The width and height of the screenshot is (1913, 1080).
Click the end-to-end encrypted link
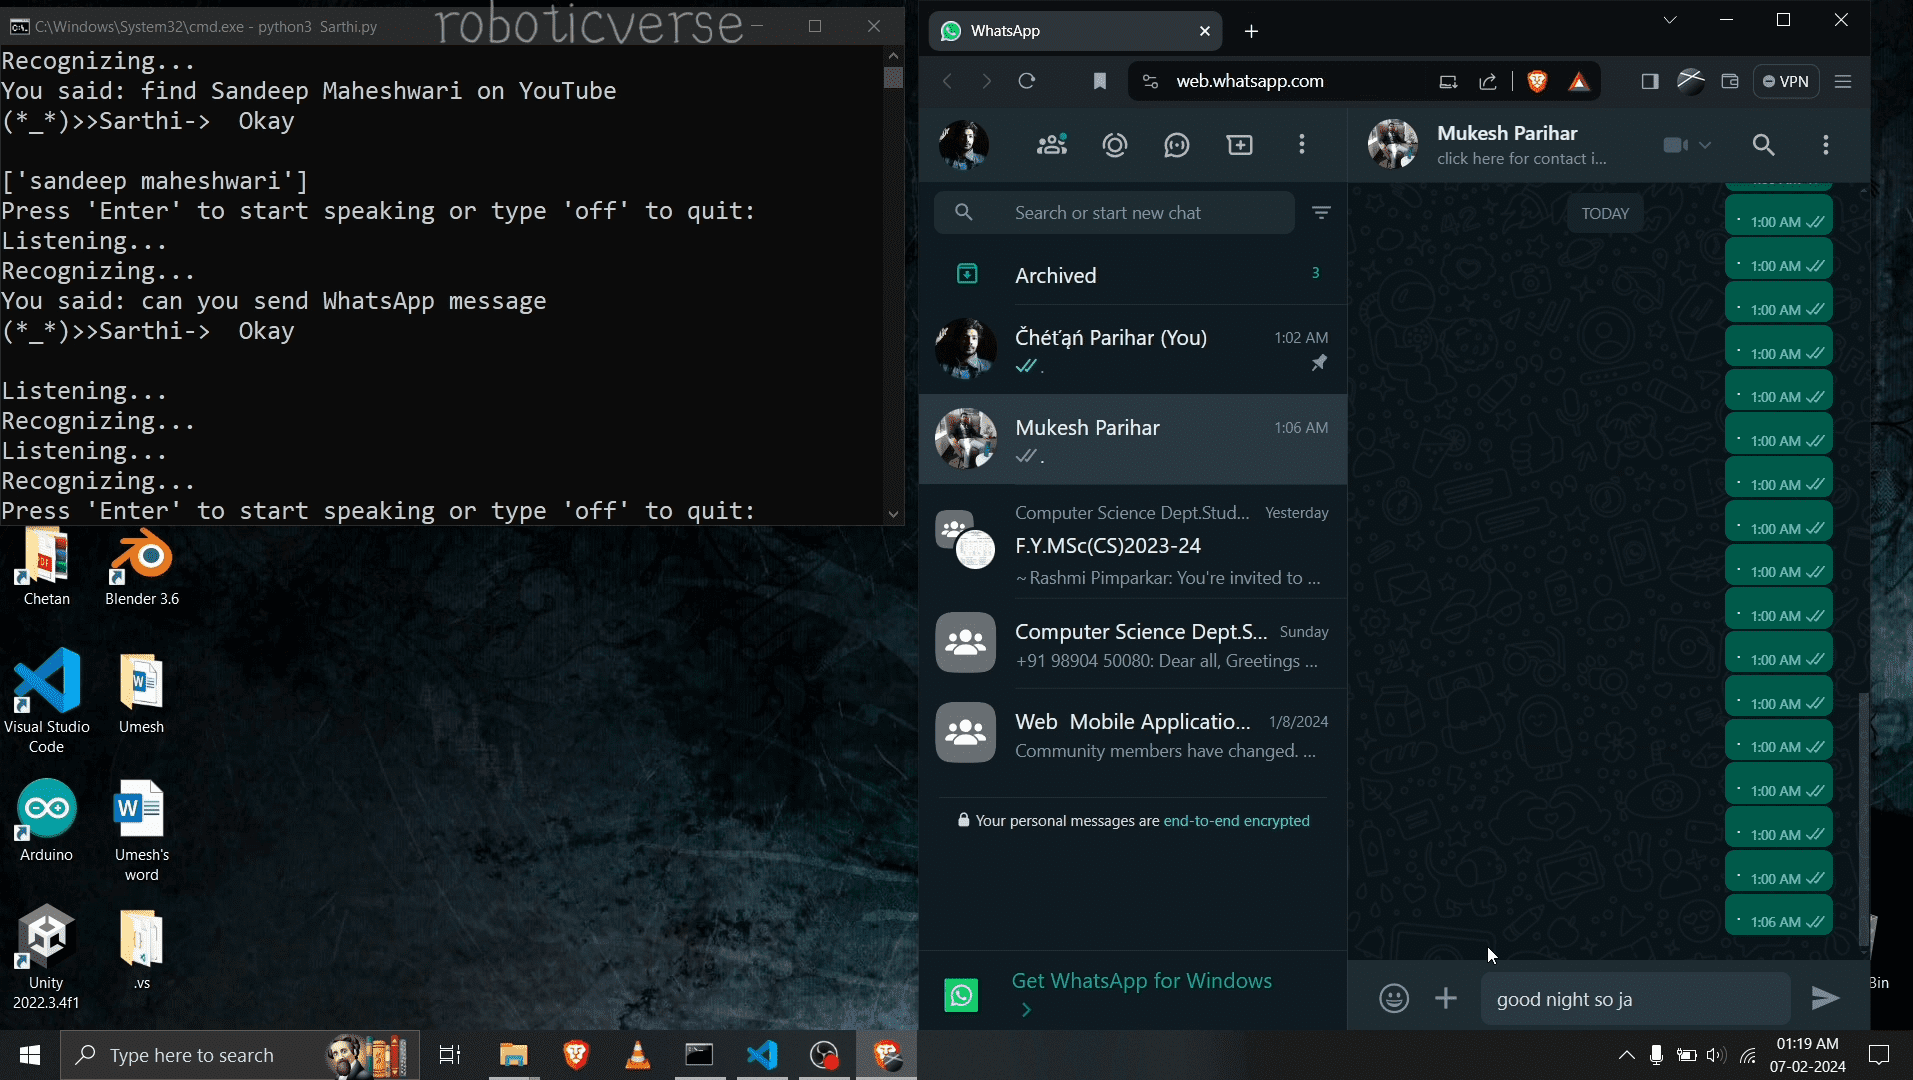[1236, 821]
